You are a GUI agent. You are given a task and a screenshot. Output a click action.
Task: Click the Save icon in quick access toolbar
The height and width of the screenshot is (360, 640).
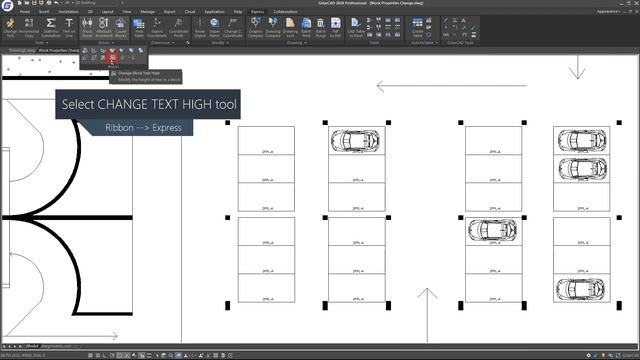tap(34, 3)
